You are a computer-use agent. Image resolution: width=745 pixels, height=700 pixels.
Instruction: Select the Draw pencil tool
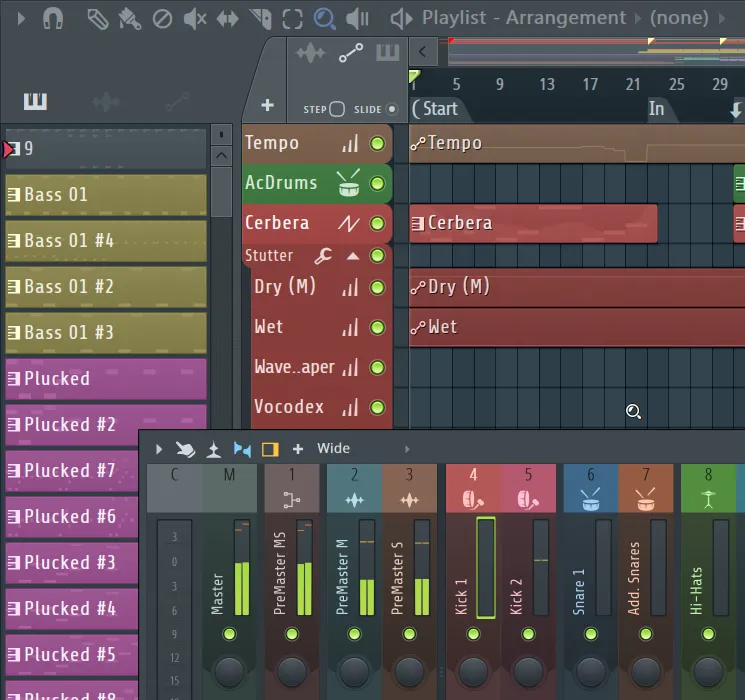click(x=98, y=19)
